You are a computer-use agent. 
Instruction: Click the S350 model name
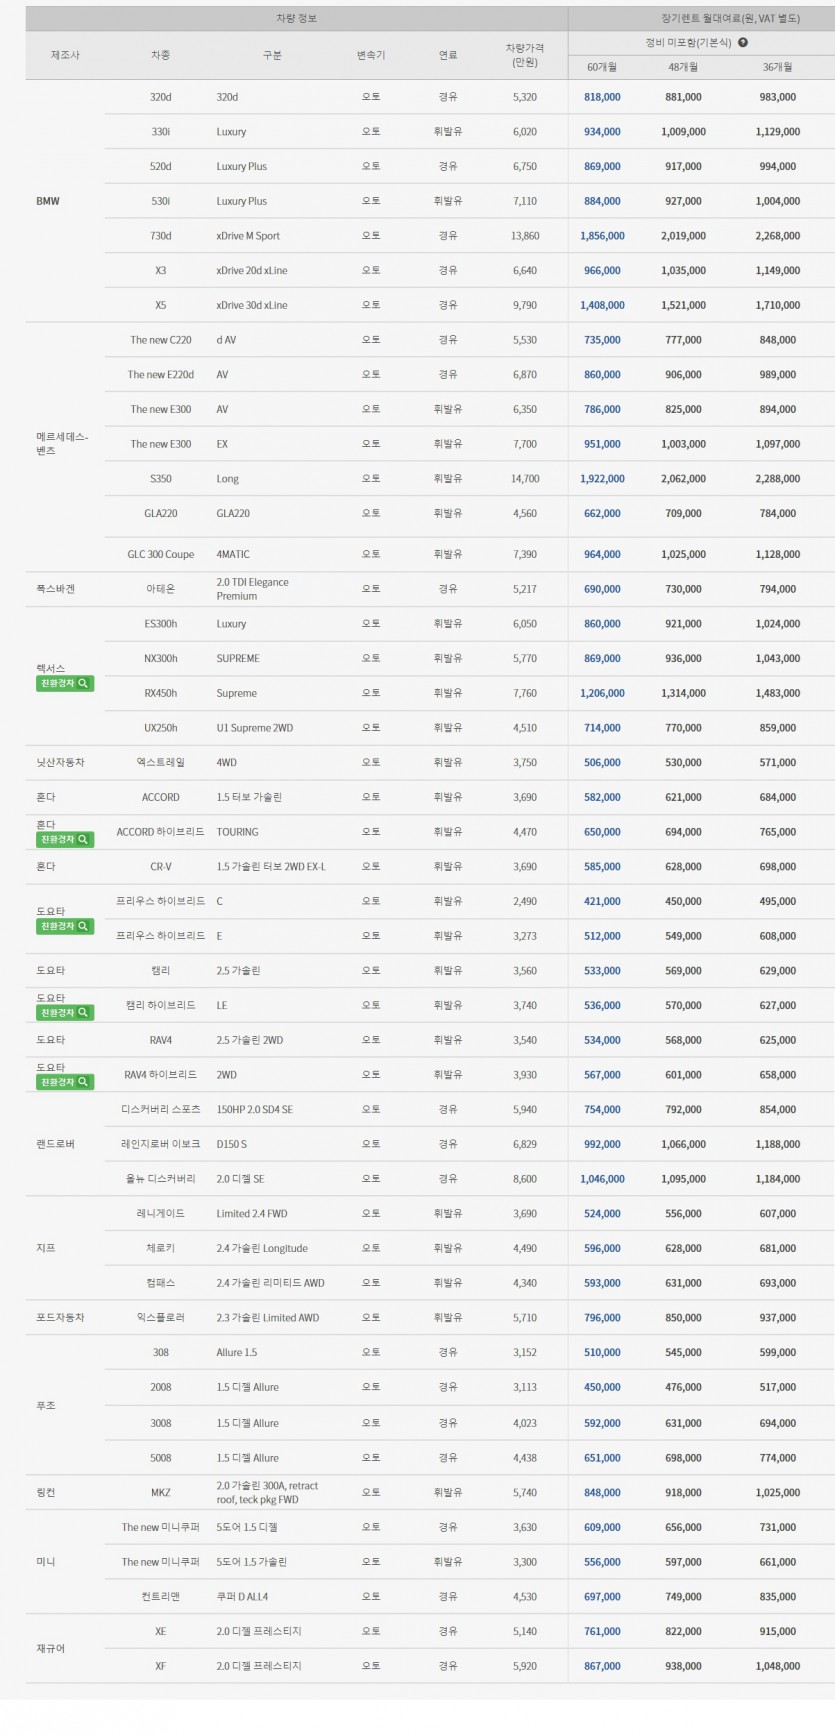click(160, 479)
